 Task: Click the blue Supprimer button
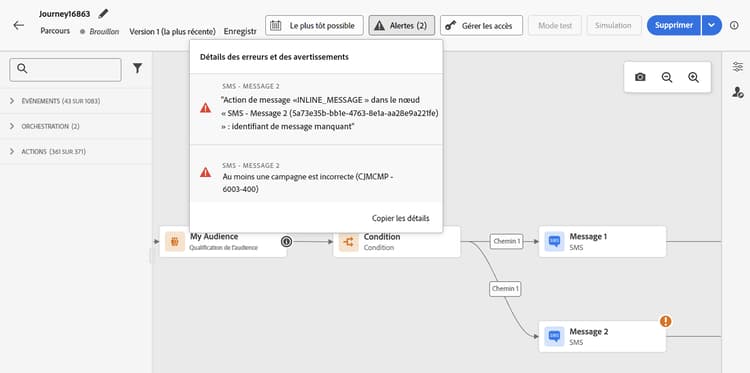674,25
